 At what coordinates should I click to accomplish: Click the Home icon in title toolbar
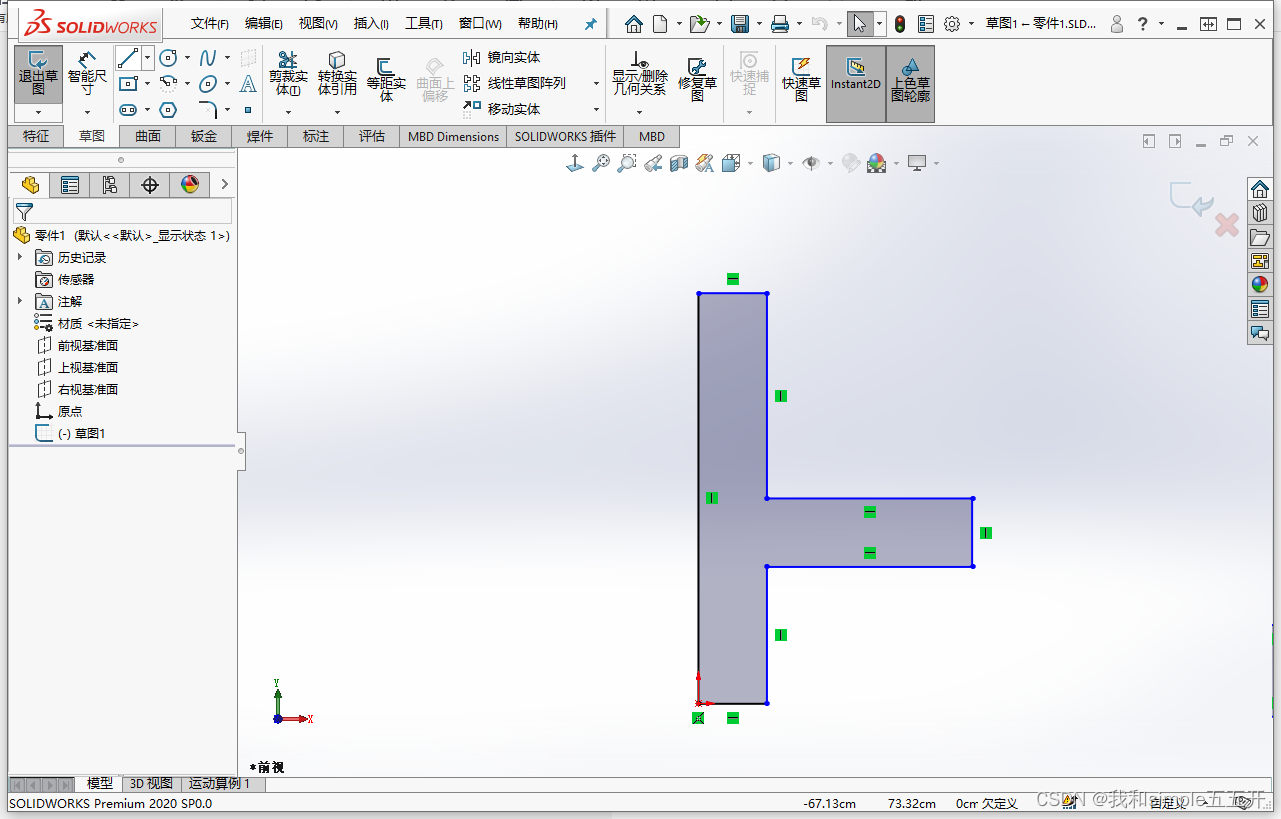[x=634, y=24]
